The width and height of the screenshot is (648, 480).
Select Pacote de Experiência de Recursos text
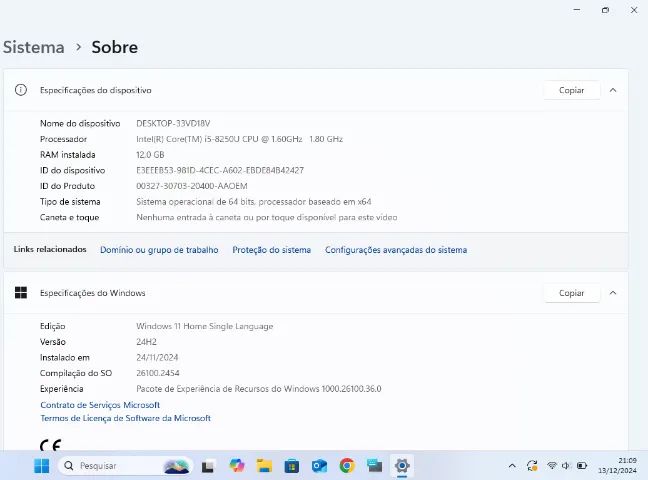pyautogui.click(x=259, y=389)
